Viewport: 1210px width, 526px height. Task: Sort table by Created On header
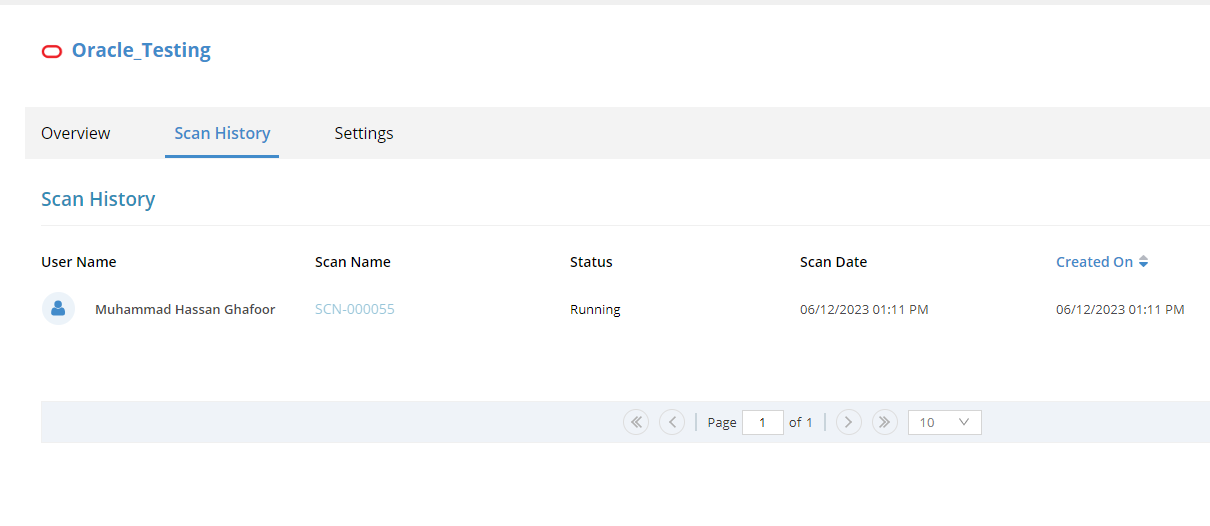(1094, 262)
